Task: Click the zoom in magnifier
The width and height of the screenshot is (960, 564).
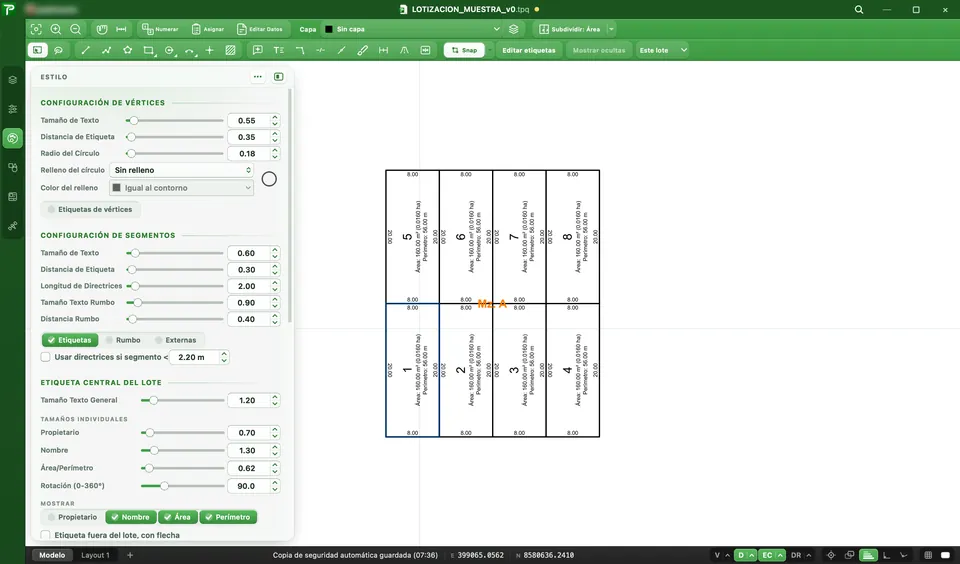Action: coord(56,29)
